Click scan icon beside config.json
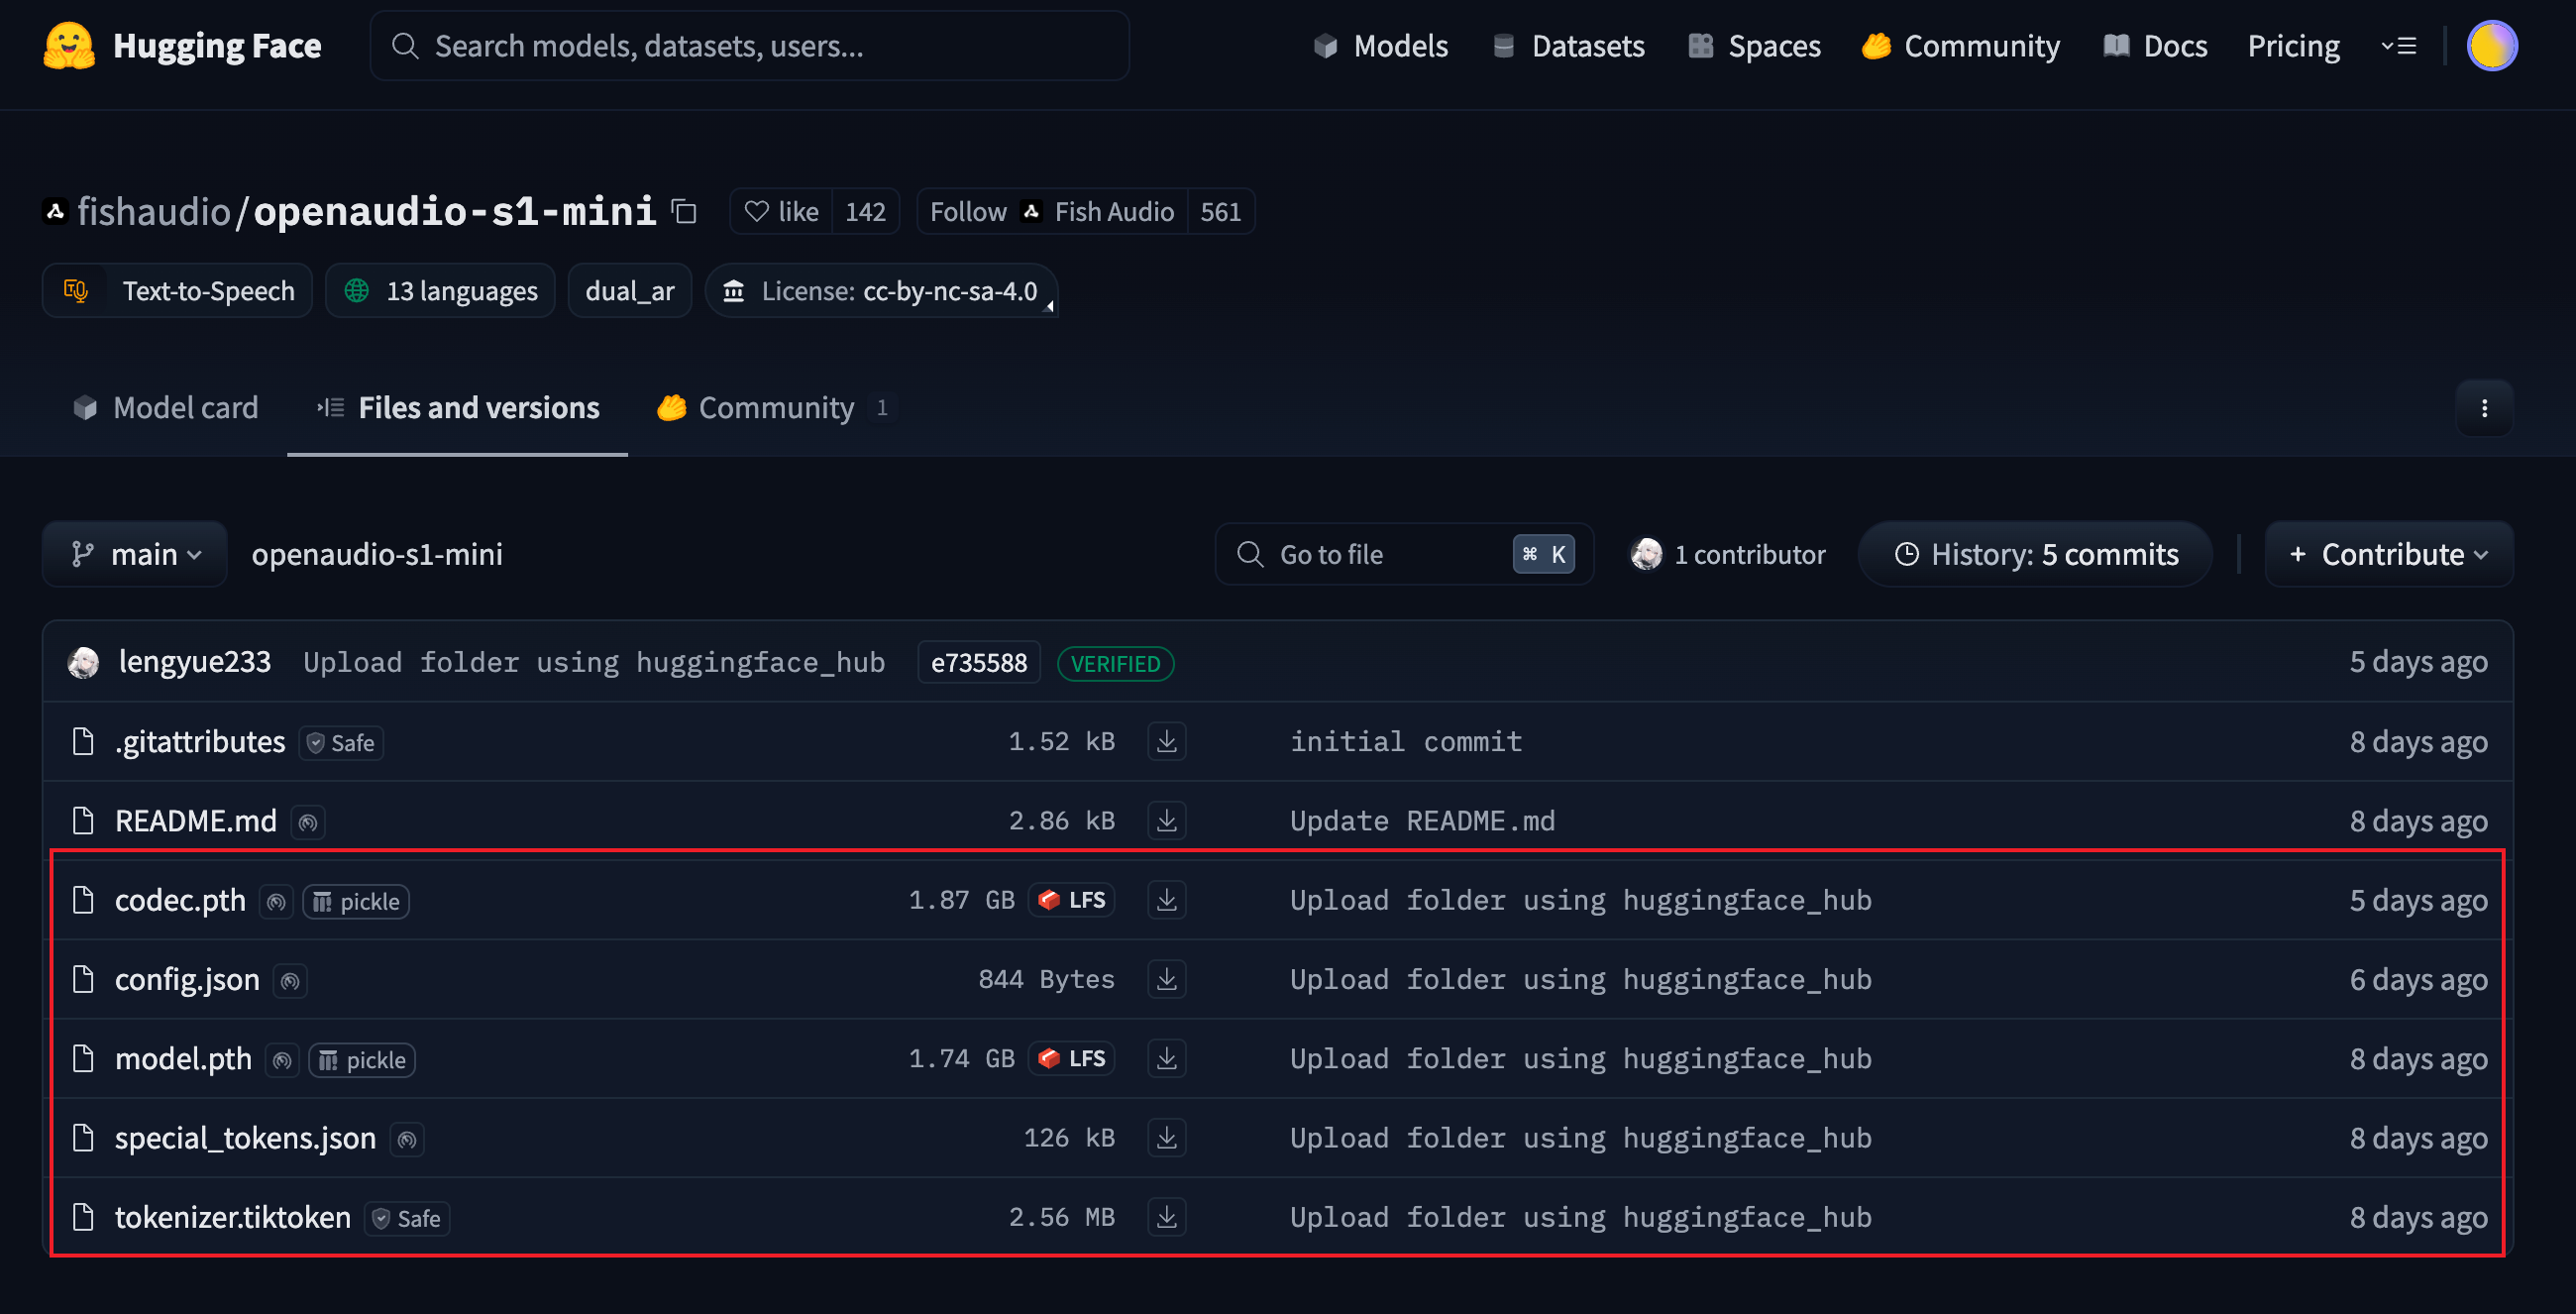This screenshot has width=2576, height=1314. click(x=290, y=981)
